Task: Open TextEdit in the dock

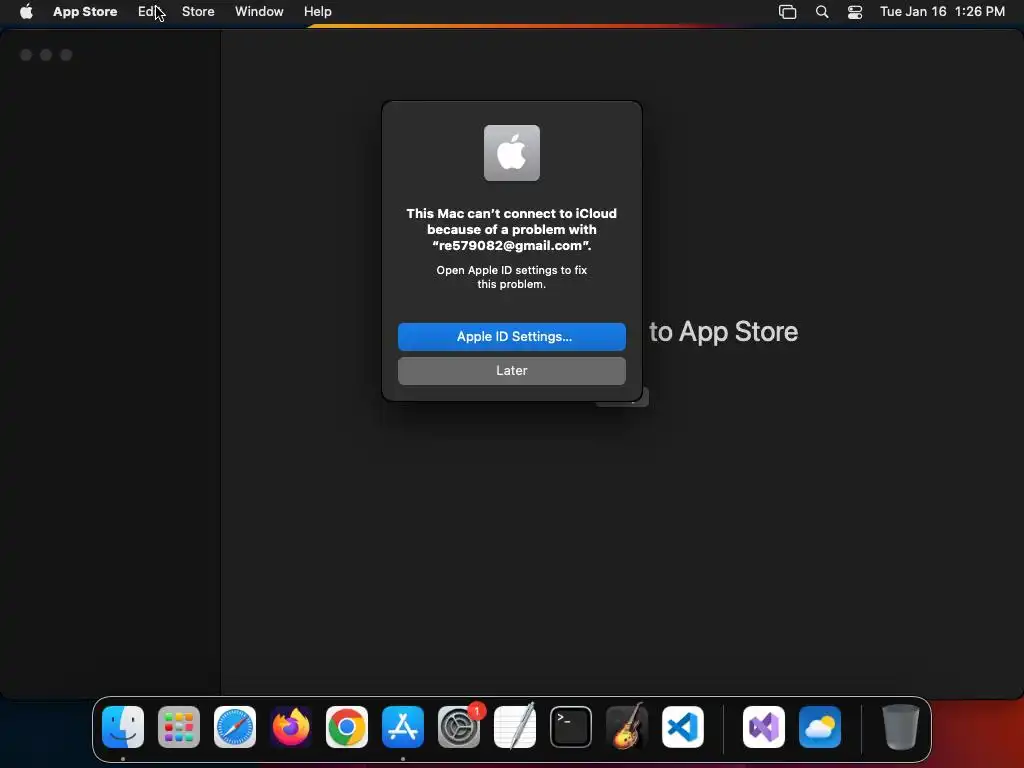Action: [515, 727]
